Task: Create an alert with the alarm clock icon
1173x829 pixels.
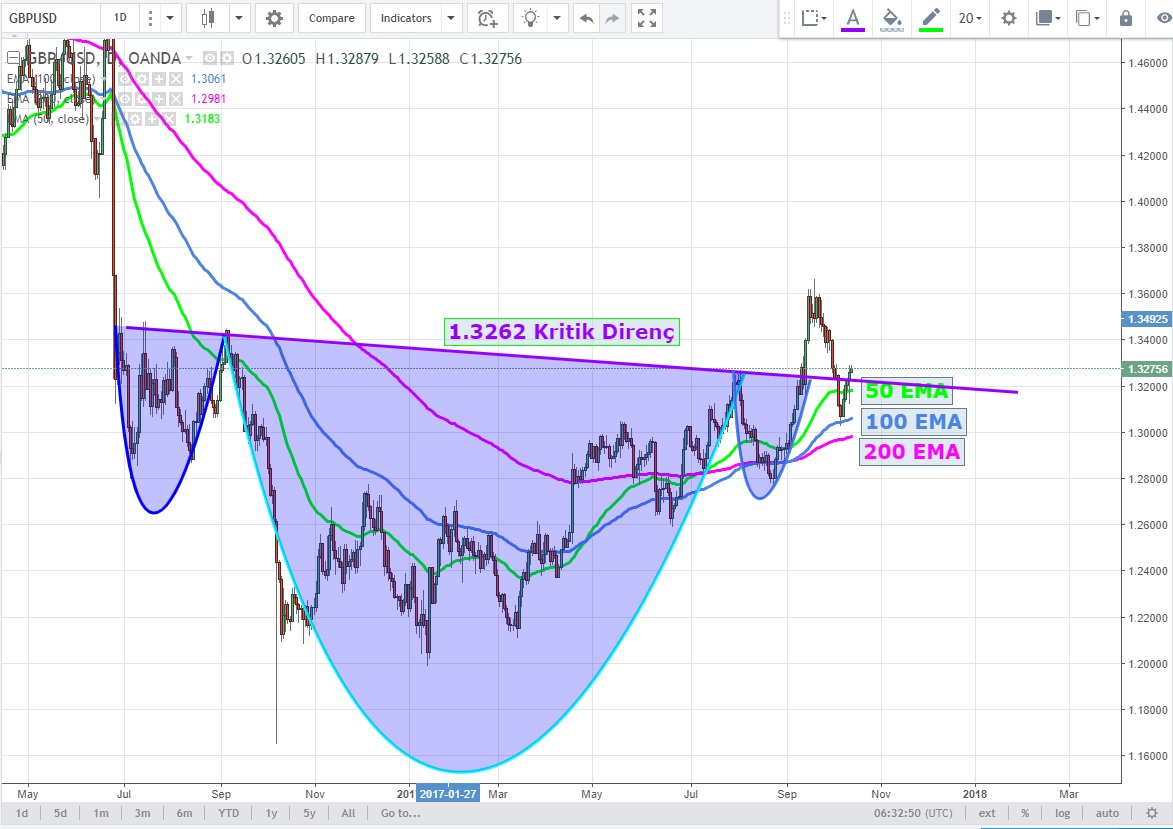Action: point(487,18)
